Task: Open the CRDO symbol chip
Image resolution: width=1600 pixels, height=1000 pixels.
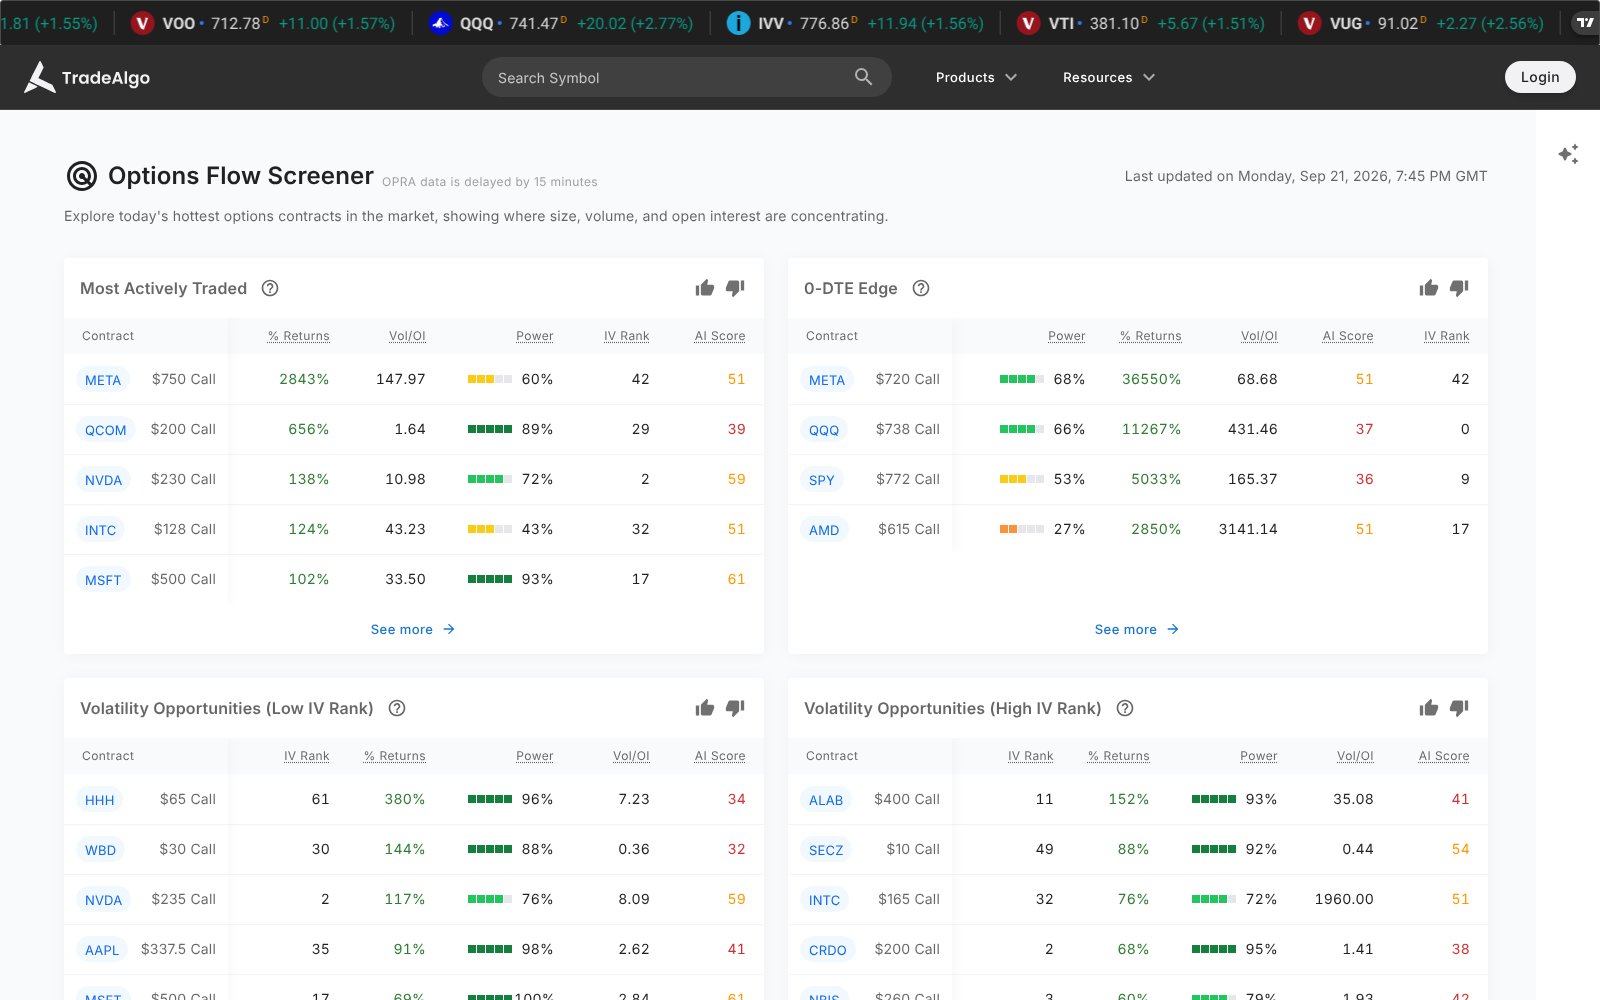Action: (828, 950)
